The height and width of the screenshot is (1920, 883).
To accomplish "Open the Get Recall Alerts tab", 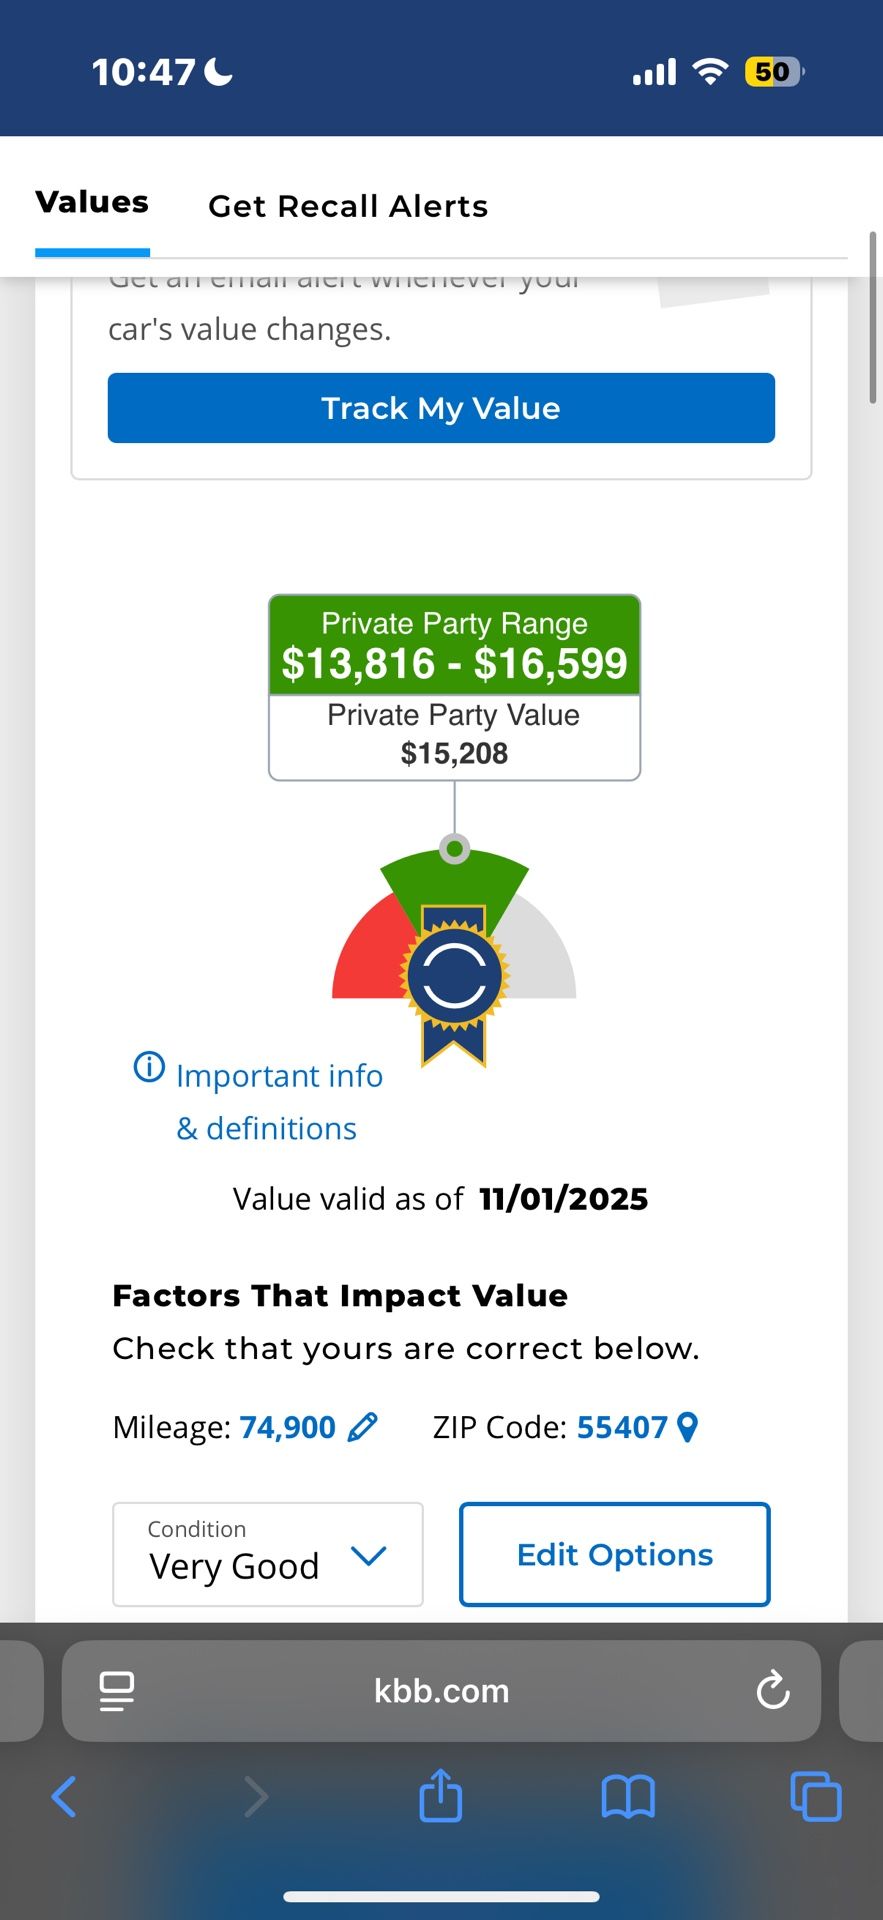I will click(347, 206).
